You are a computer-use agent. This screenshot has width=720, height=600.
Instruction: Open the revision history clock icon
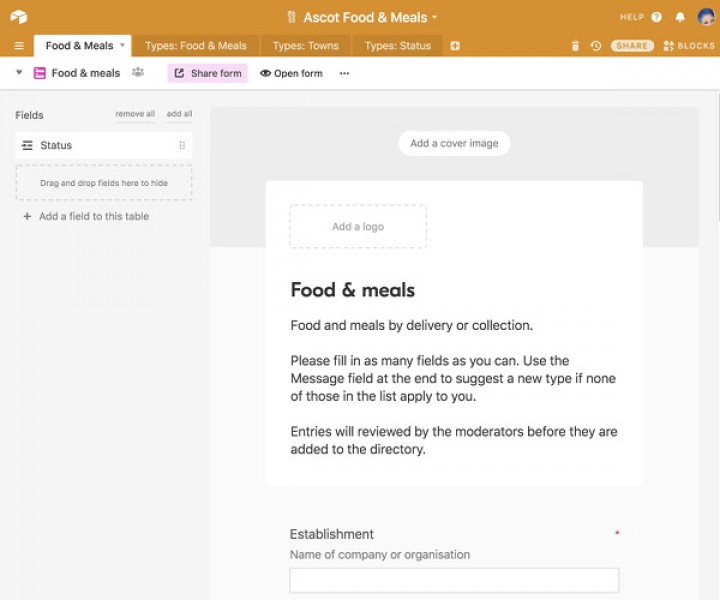pos(596,46)
